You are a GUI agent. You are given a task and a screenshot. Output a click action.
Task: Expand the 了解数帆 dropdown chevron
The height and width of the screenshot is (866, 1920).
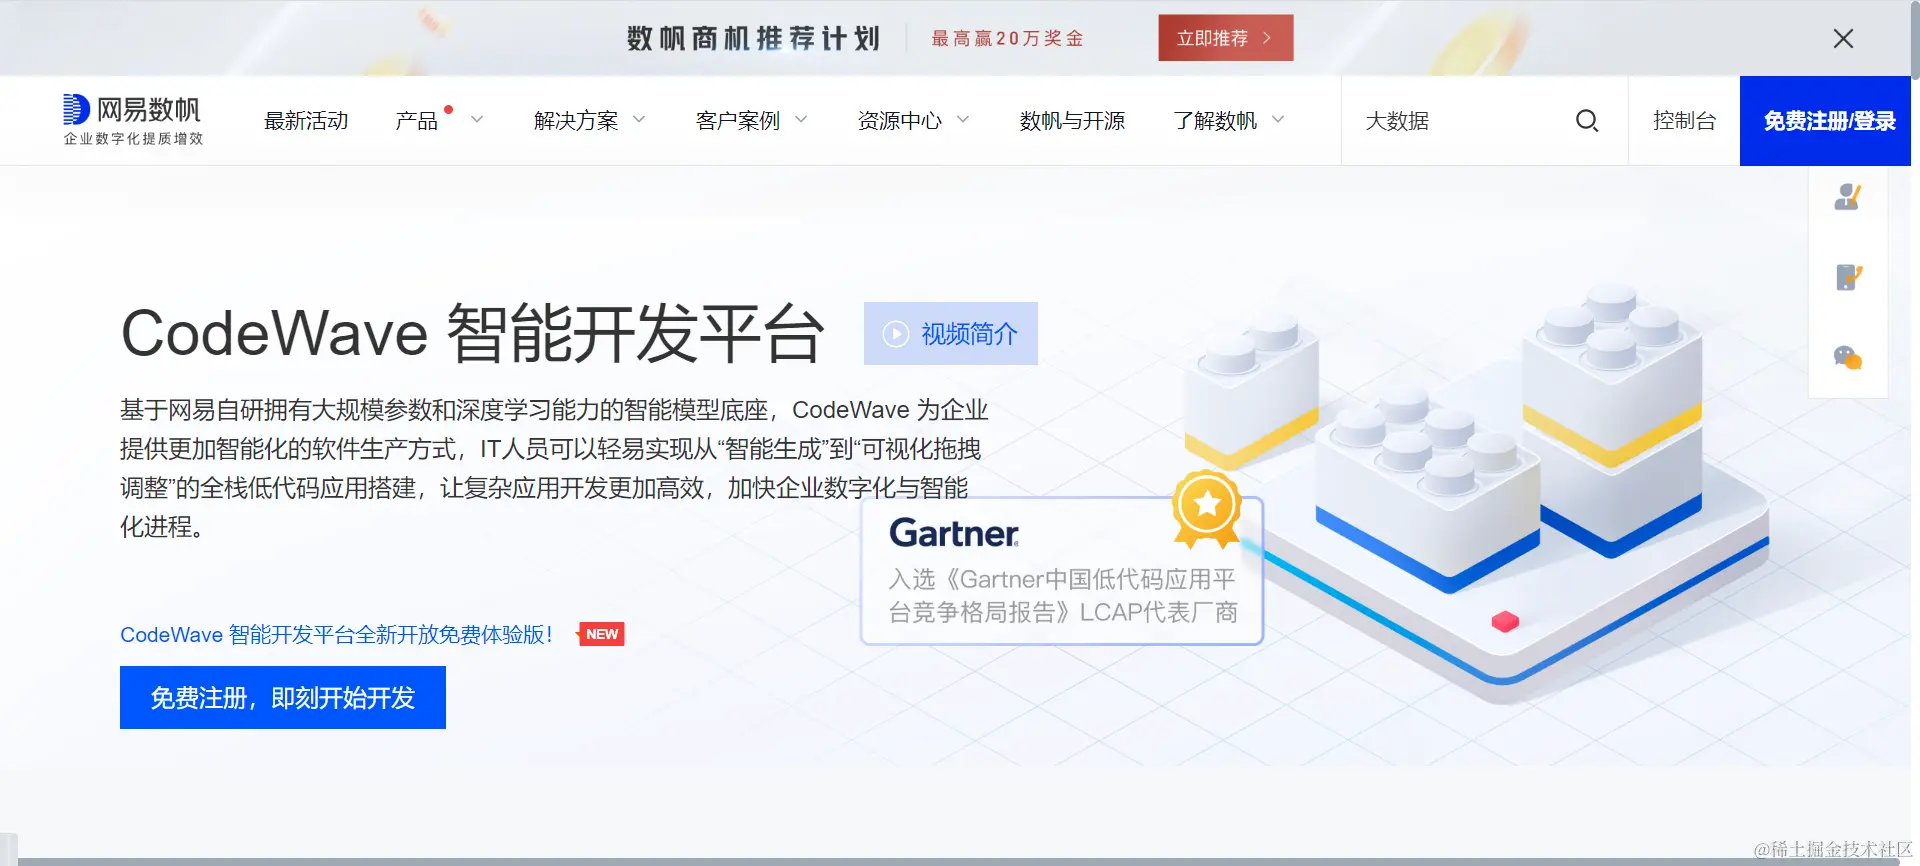(x=1278, y=119)
